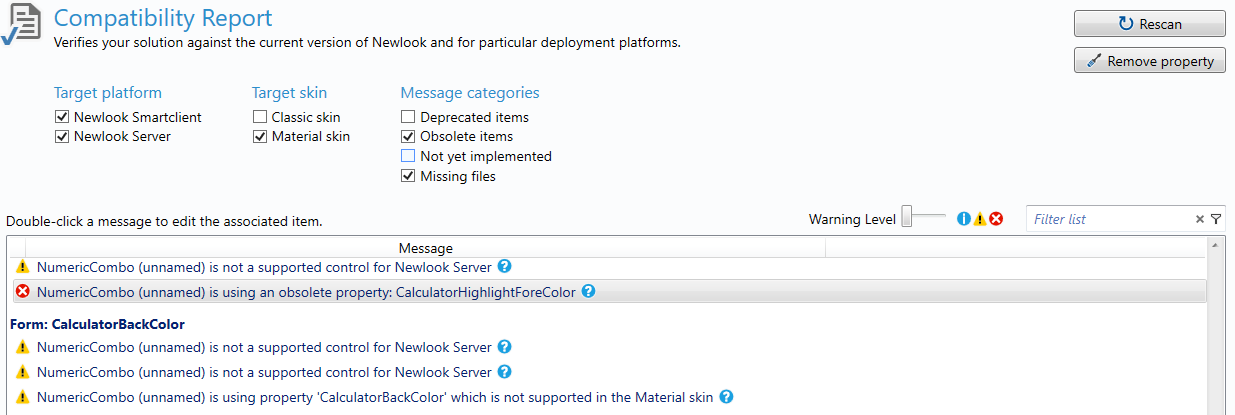The image size is (1235, 415).
Task: Open the filter funnel icon in the filter box
Action: 1216,219
